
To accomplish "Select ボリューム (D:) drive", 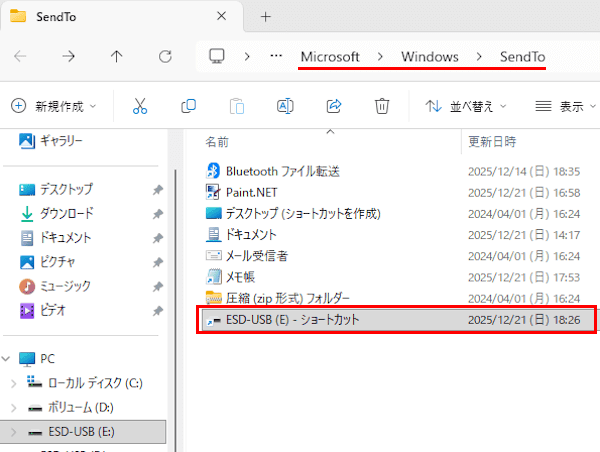I will (80, 408).
